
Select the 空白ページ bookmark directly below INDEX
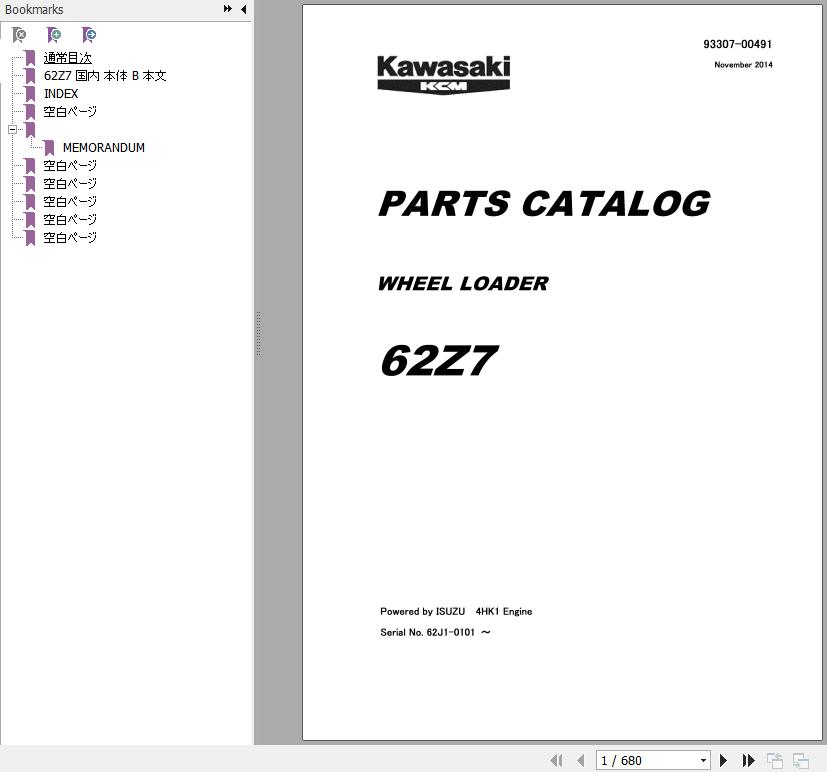70,112
